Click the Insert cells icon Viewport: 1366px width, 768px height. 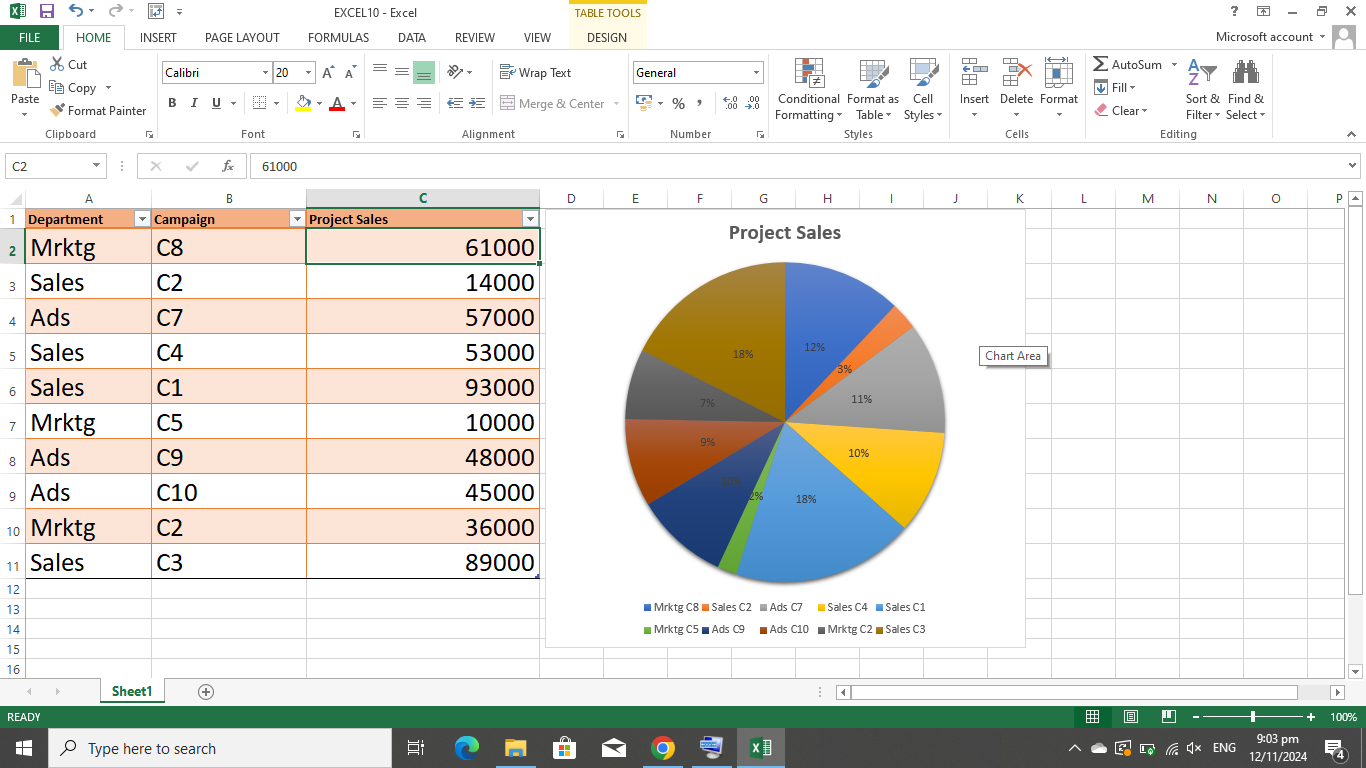click(x=974, y=74)
